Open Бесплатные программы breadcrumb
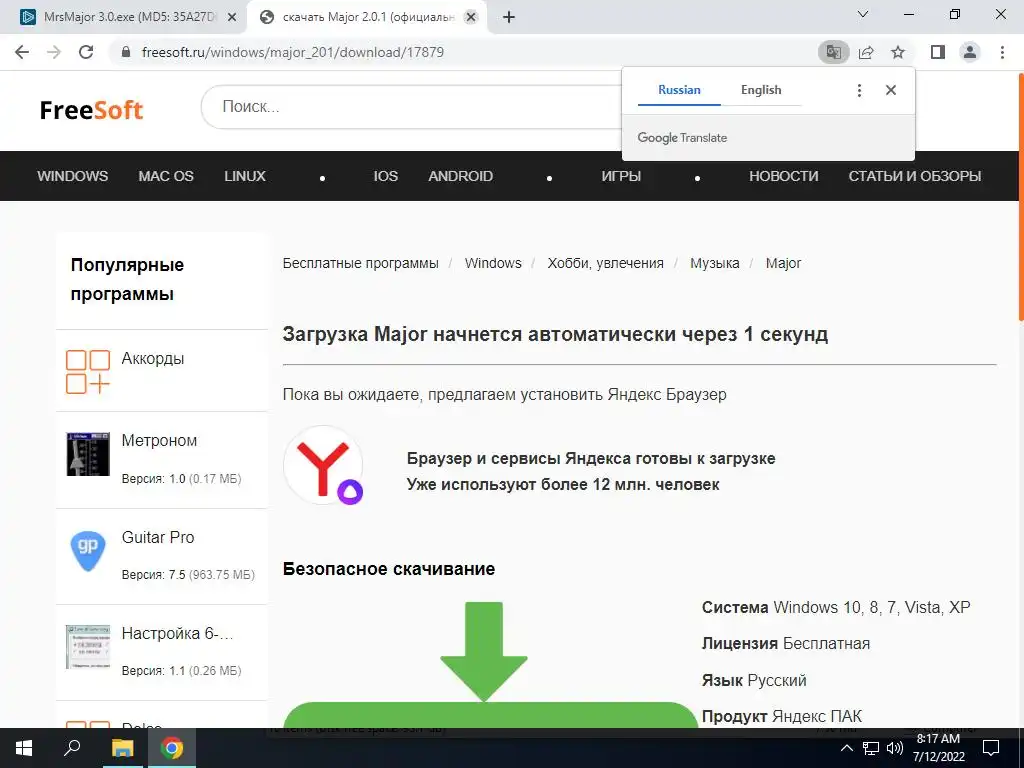The height and width of the screenshot is (768, 1024). 360,263
